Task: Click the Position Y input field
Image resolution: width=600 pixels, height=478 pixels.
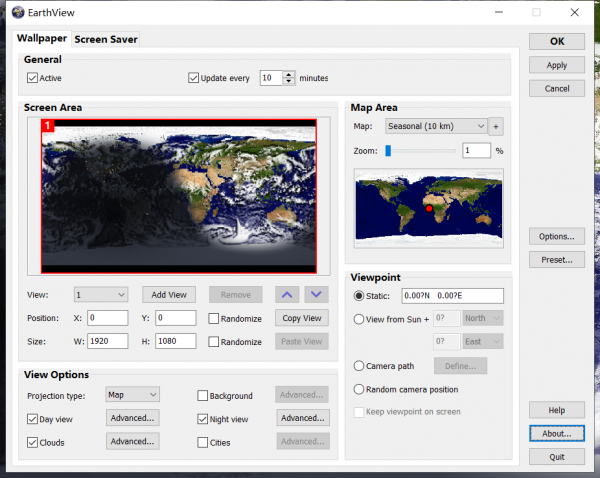Action: [x=176, y=318]
